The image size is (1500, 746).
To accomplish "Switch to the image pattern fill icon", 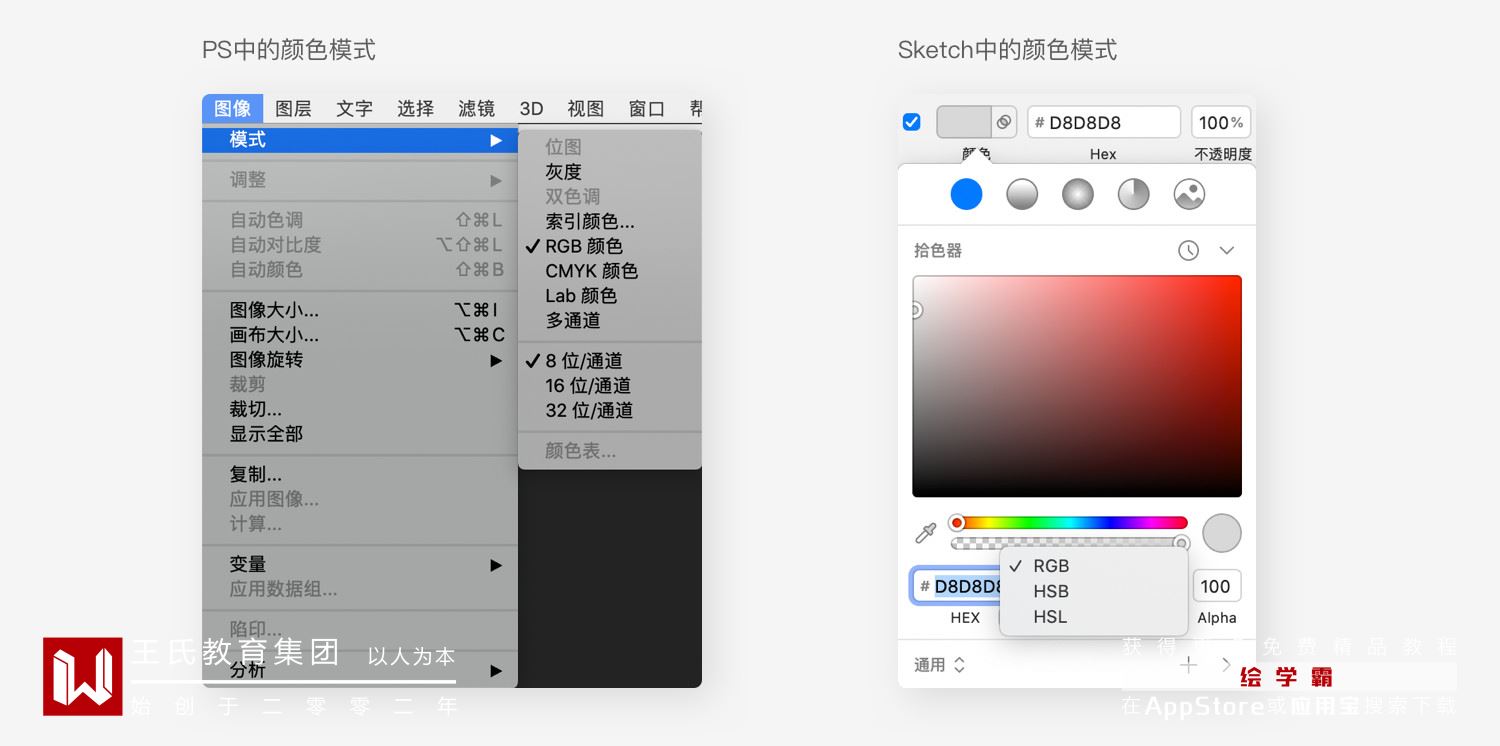I will 1189,194.
